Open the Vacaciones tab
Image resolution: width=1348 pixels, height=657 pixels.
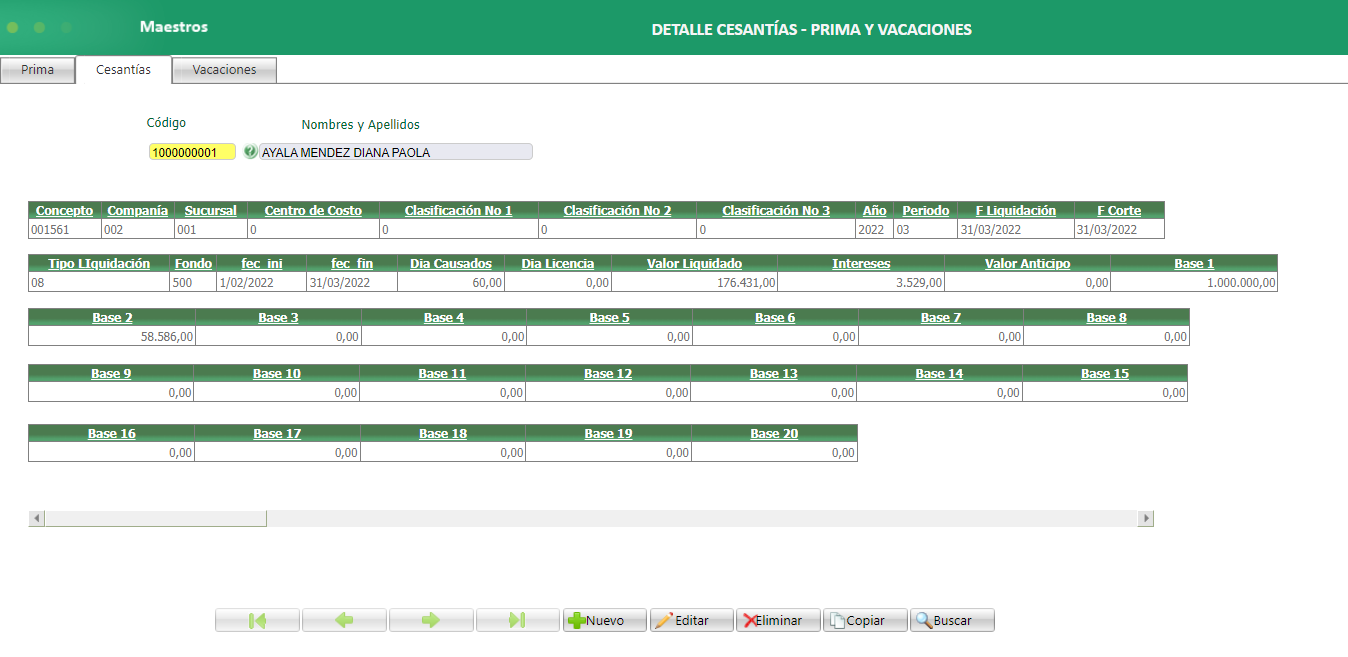(224, 70)
